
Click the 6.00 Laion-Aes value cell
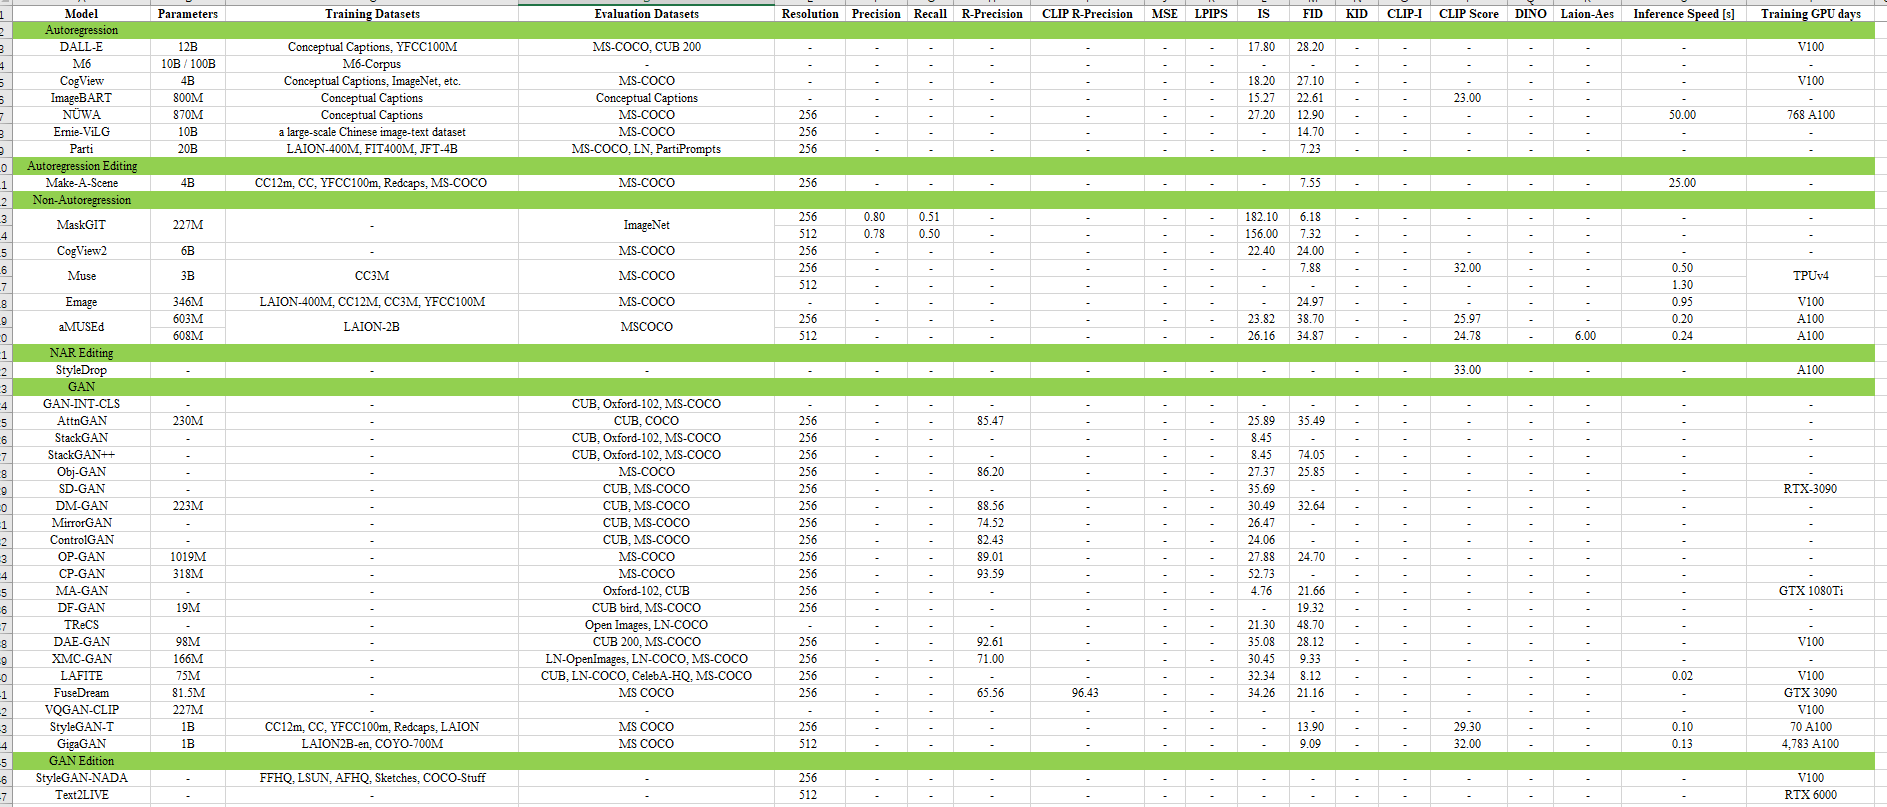pyautogui.click(x=1585, y=336)
